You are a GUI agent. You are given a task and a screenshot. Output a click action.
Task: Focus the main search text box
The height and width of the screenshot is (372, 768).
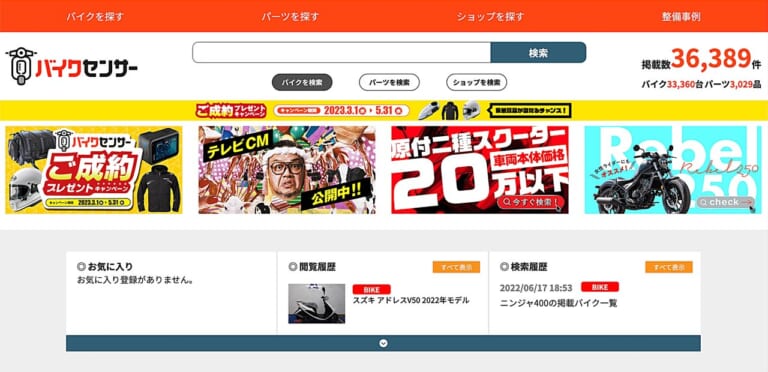click(341, 52)
